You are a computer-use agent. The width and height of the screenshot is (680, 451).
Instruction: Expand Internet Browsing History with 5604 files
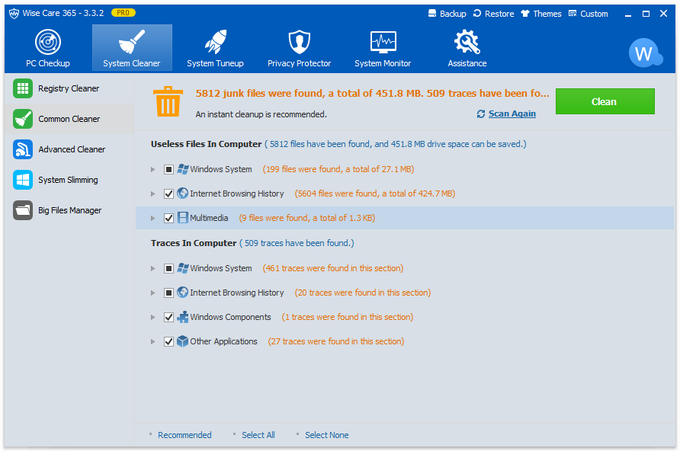tap(153, 194)
